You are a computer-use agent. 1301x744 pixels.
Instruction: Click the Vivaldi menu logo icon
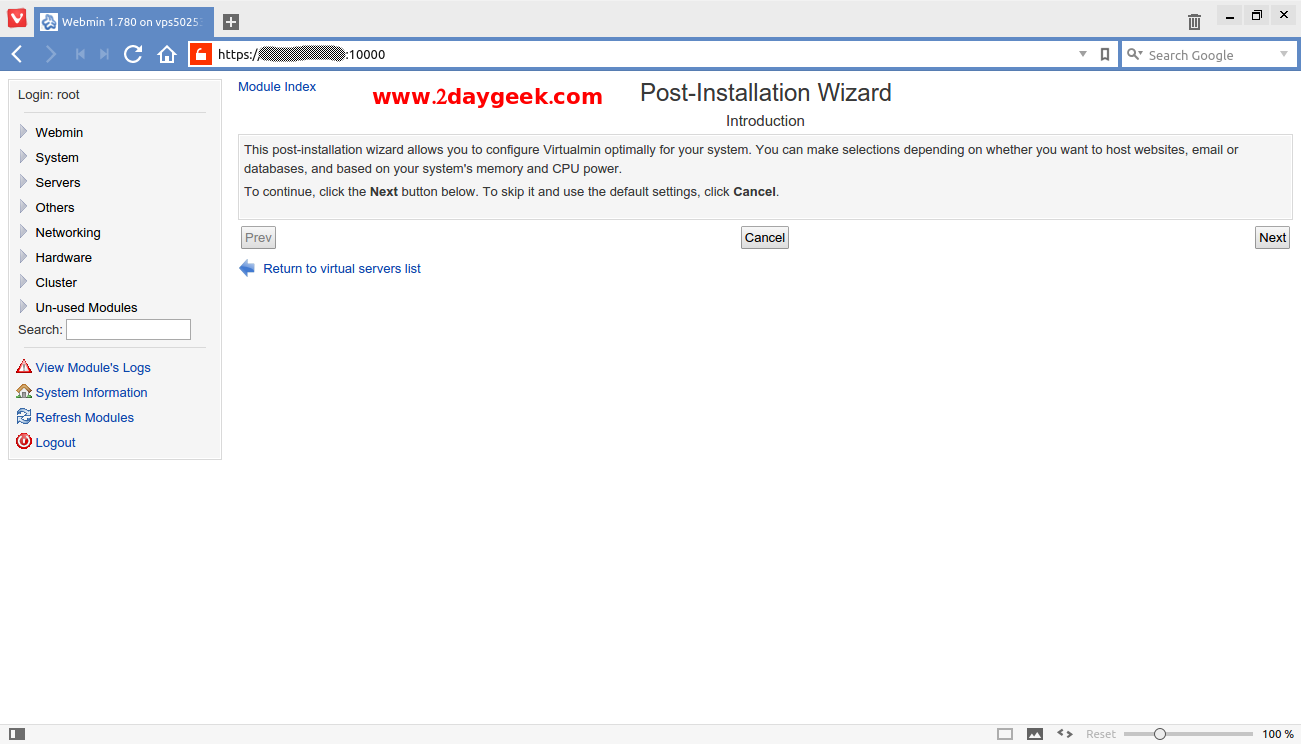point(17,18)
